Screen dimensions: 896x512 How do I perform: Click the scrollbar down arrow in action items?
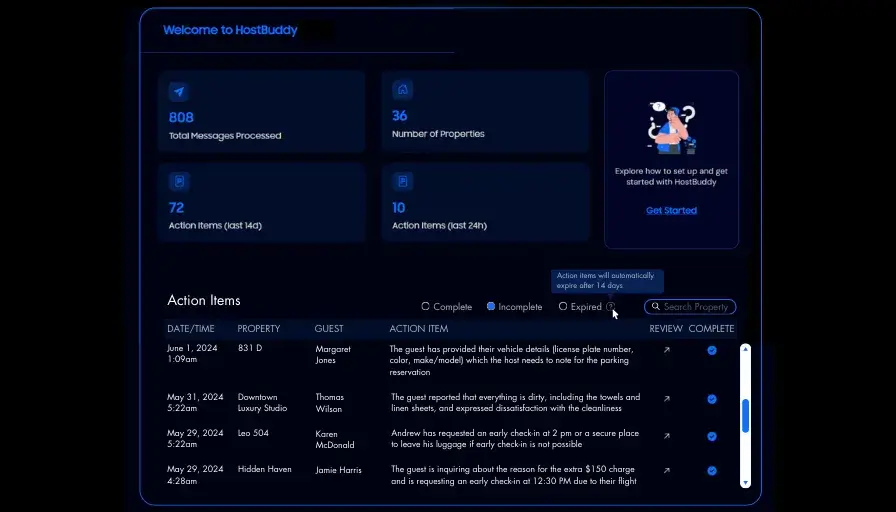point(745,482)
